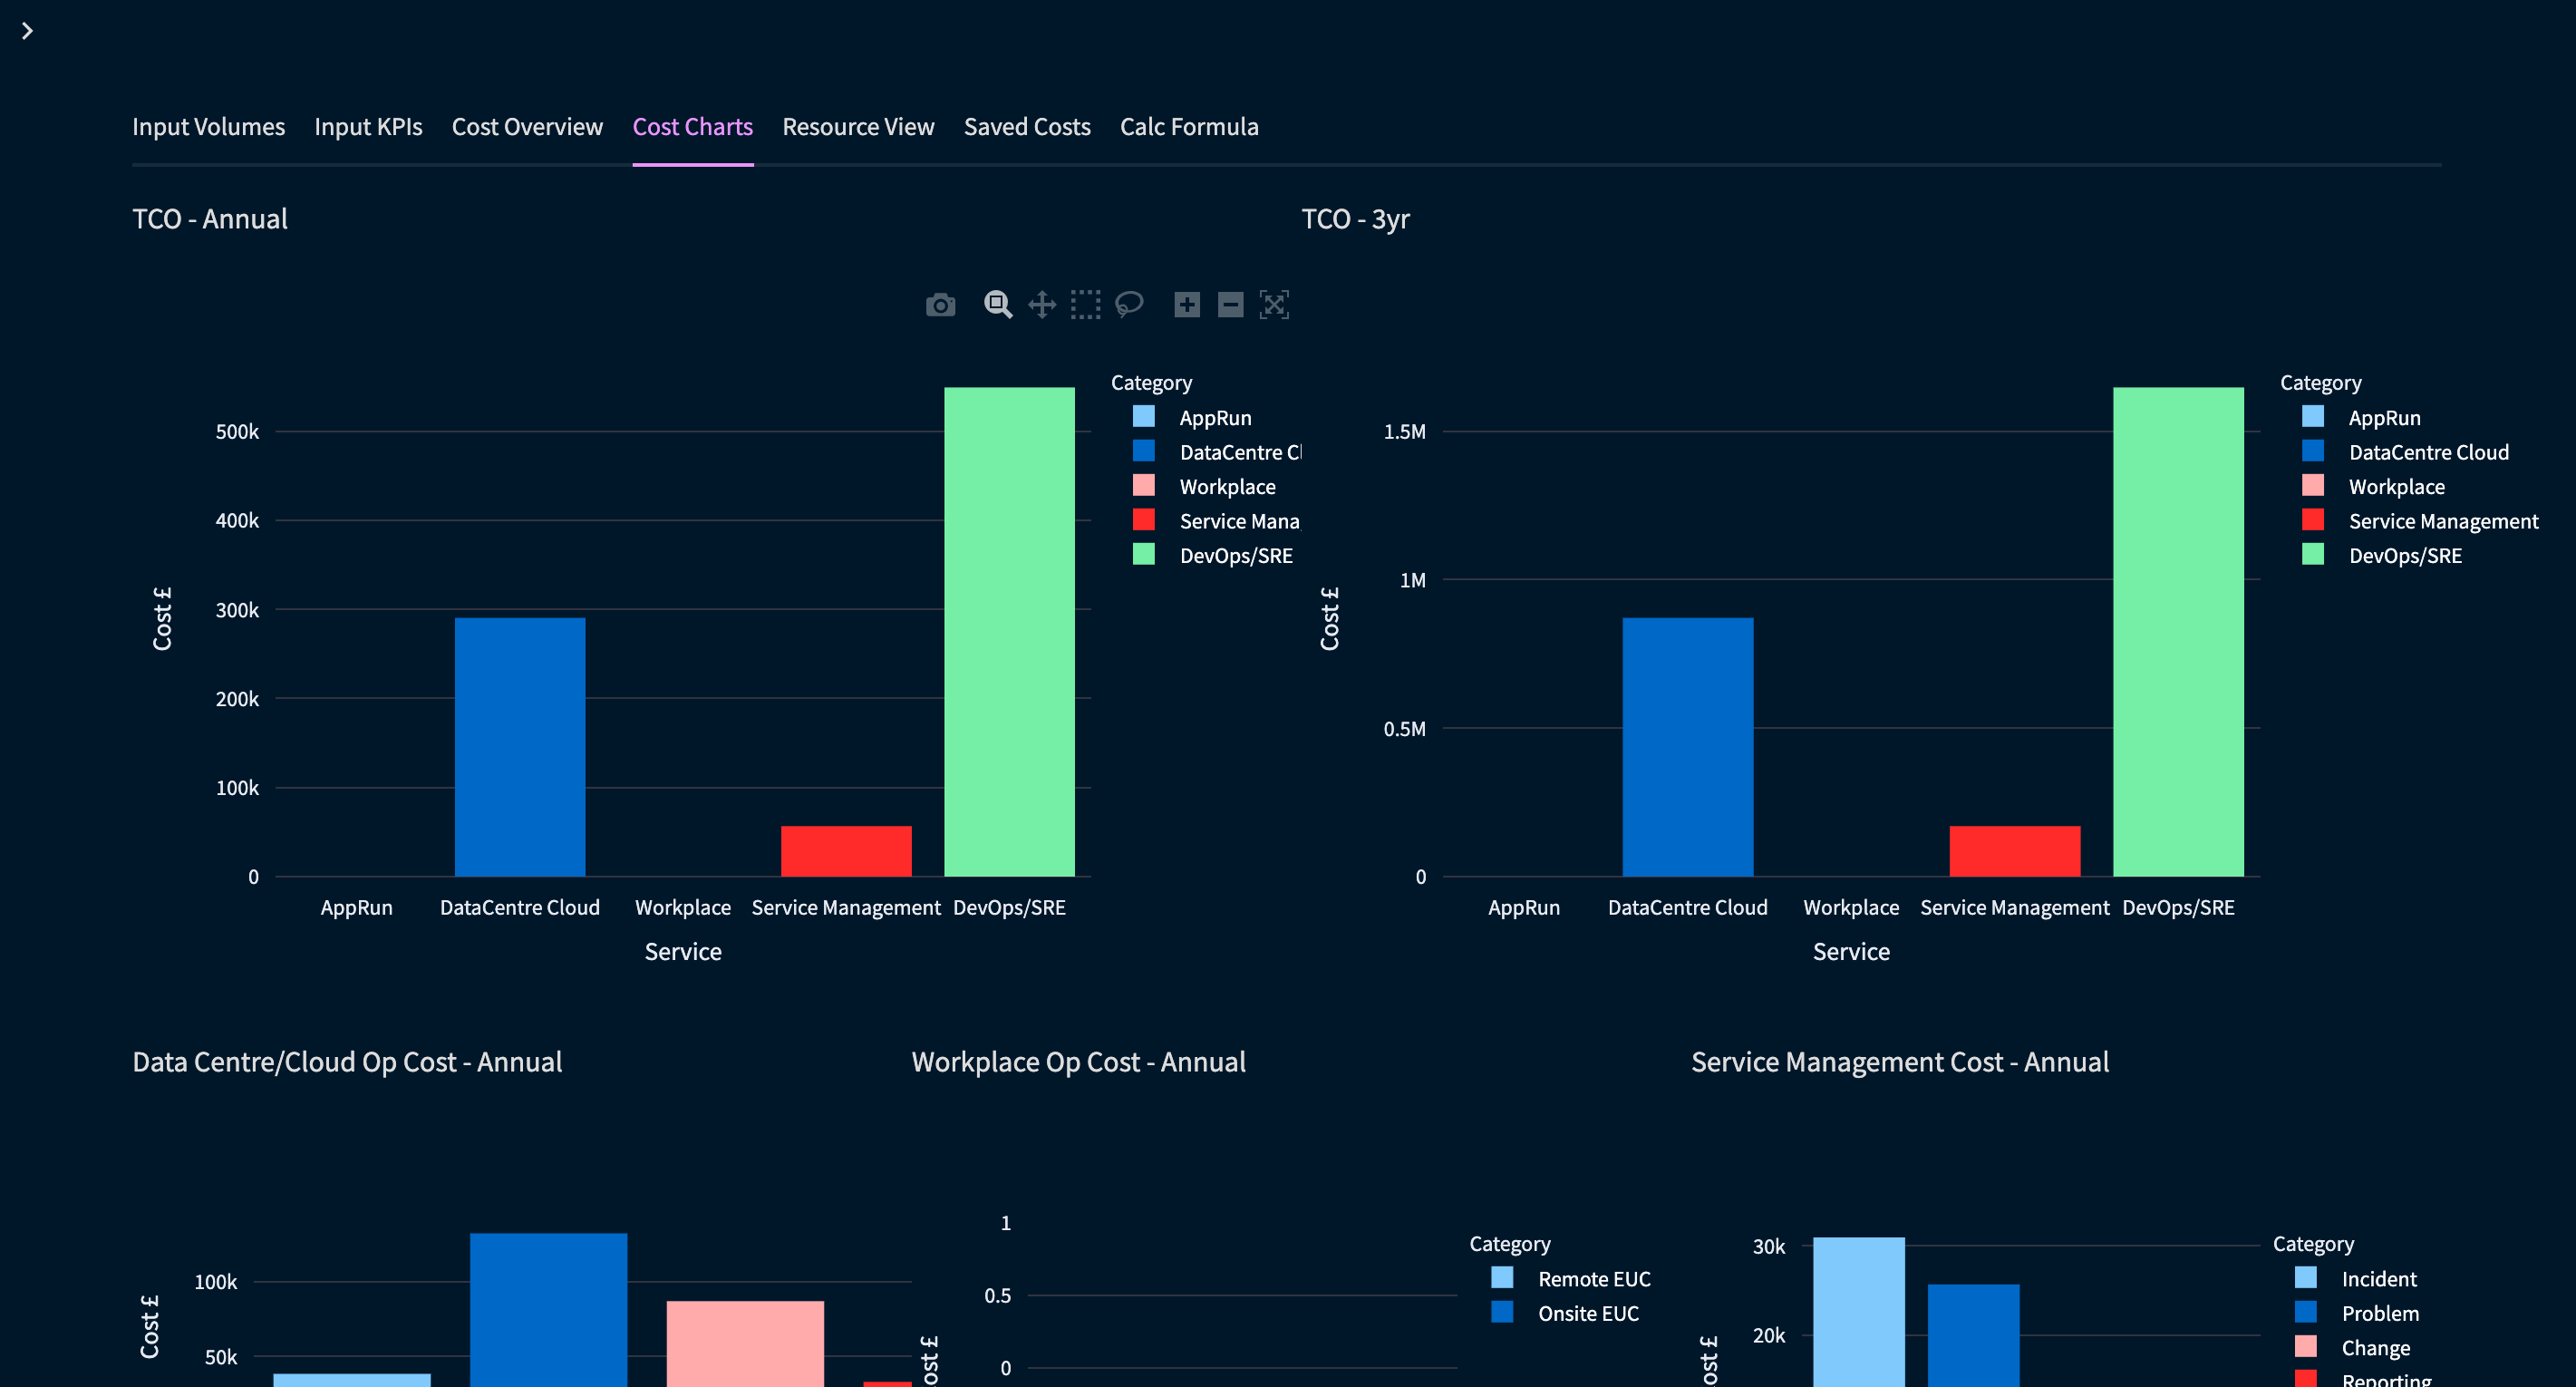
Task: Open the Saved Costs tab
Action: pos(1027,127)
